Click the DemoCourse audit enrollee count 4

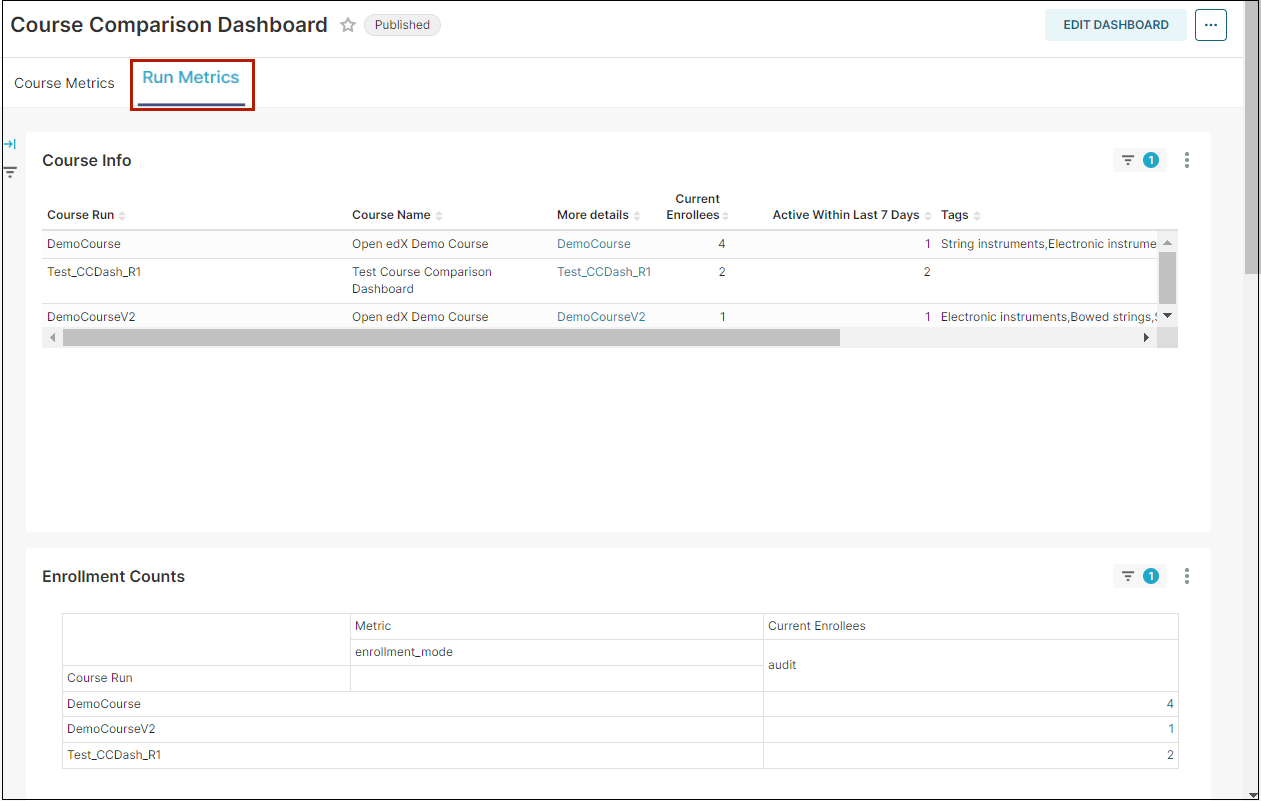1170,704
